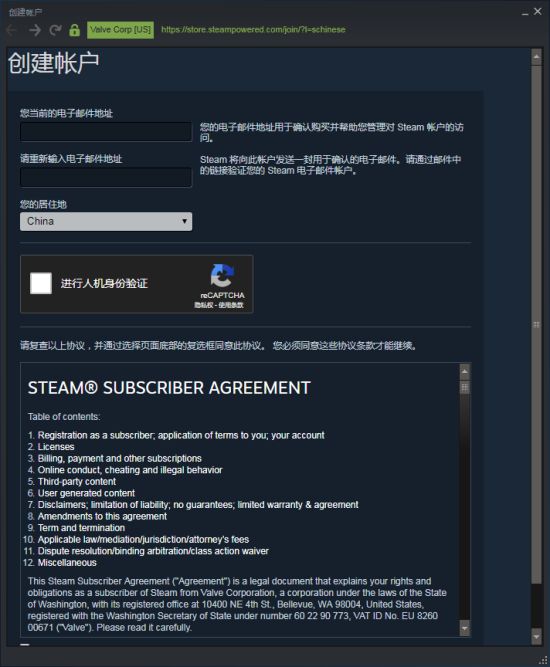Image resolution: width=550 pixels, height=667 pixels.
Task: Click the current email address input field
Action: [x=106, y=132]
